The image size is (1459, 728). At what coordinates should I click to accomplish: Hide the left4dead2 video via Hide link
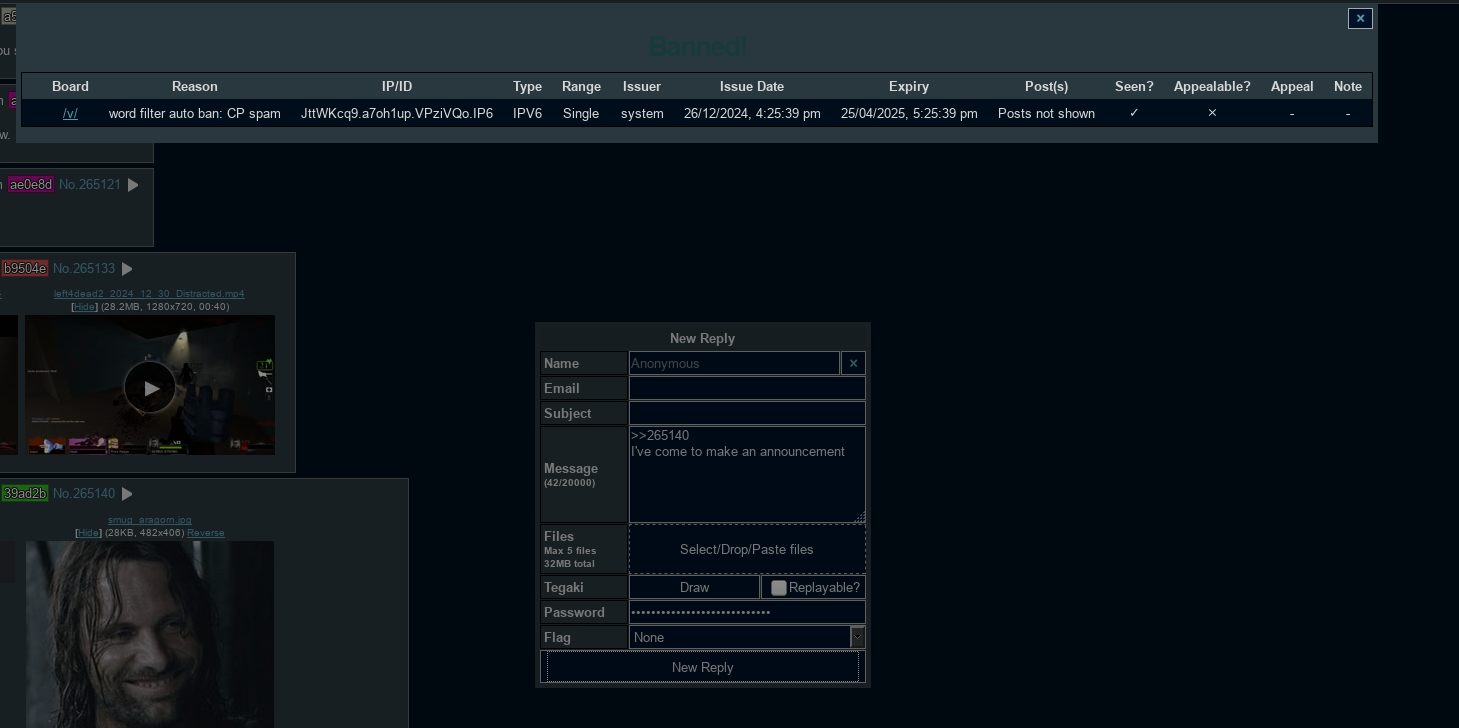tap(85, 307)
